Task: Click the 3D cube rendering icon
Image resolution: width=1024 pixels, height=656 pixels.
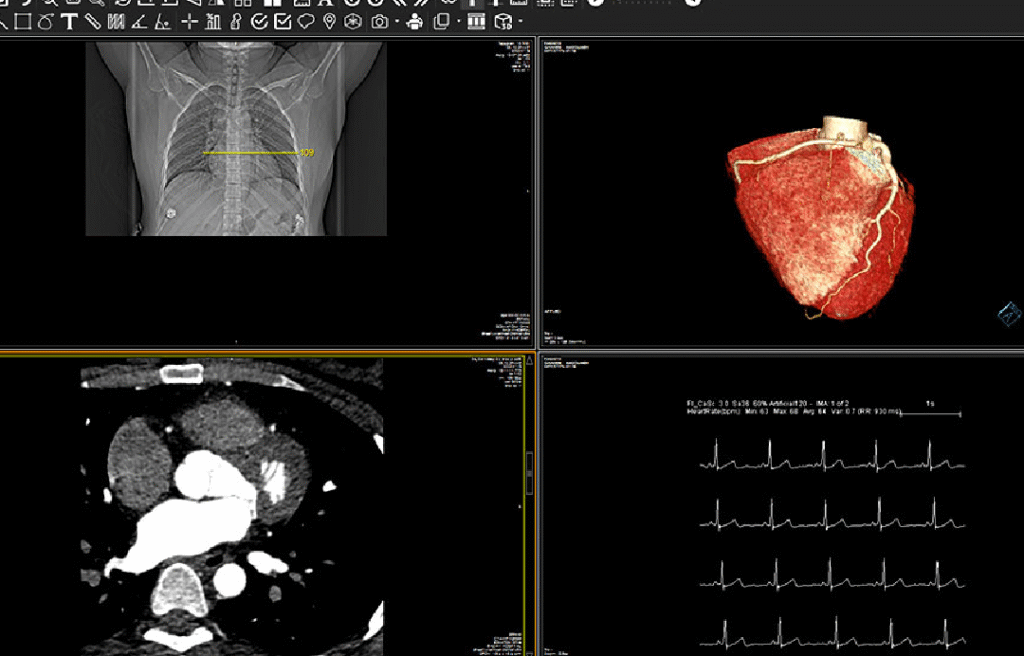Action: coord(503,22)
